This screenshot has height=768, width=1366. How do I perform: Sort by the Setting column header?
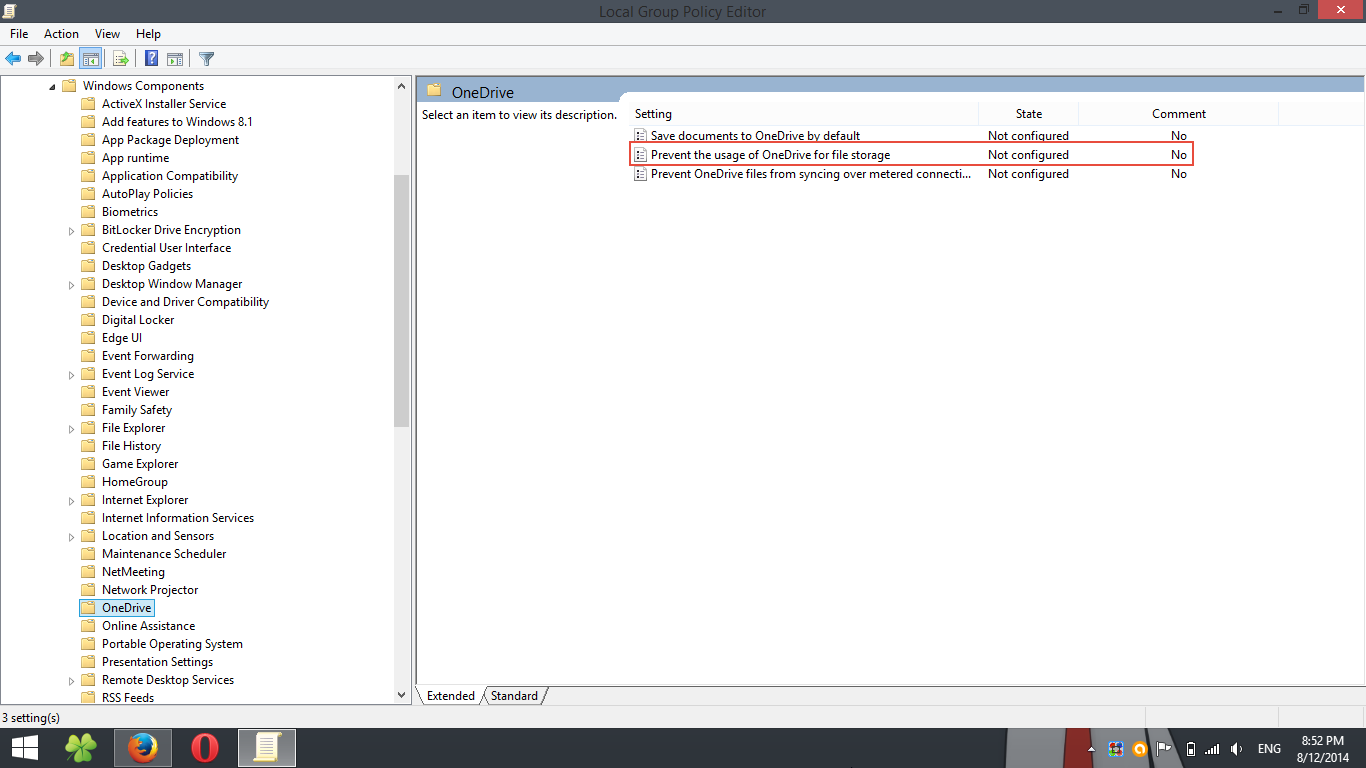click(804, 114)
